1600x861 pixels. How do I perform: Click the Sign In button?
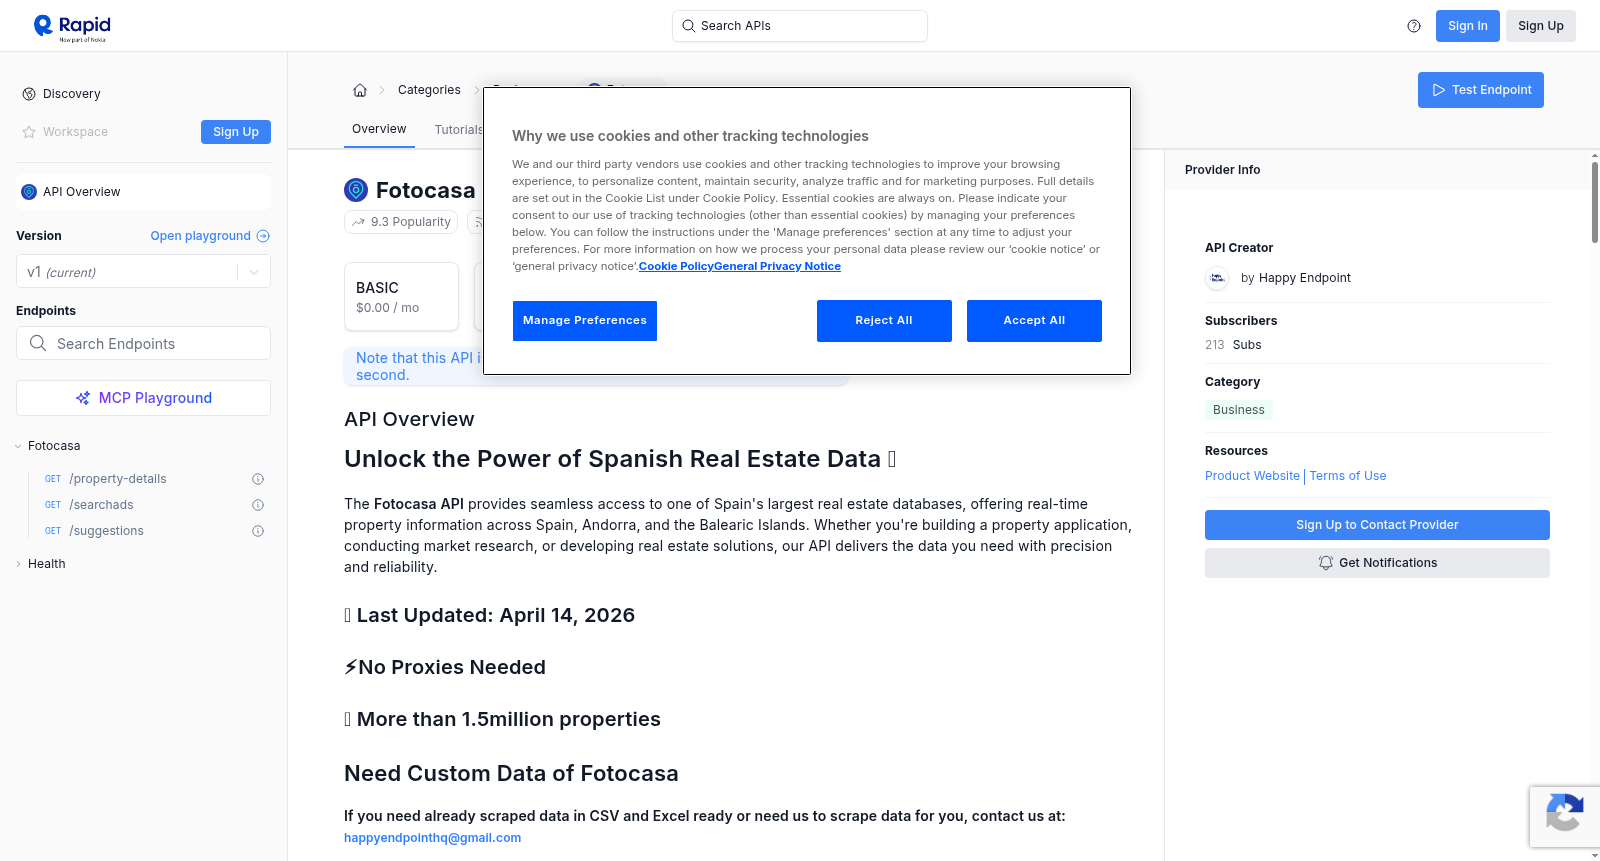1467,26
